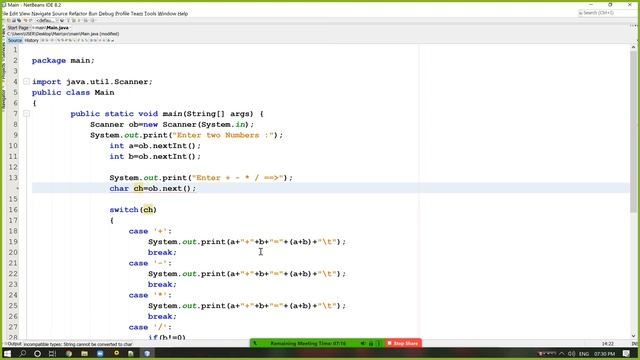Viewport: 640px width, 360px height.
Task: Click the lock icon in Zoom bar
Action: (x=371, y=344)
